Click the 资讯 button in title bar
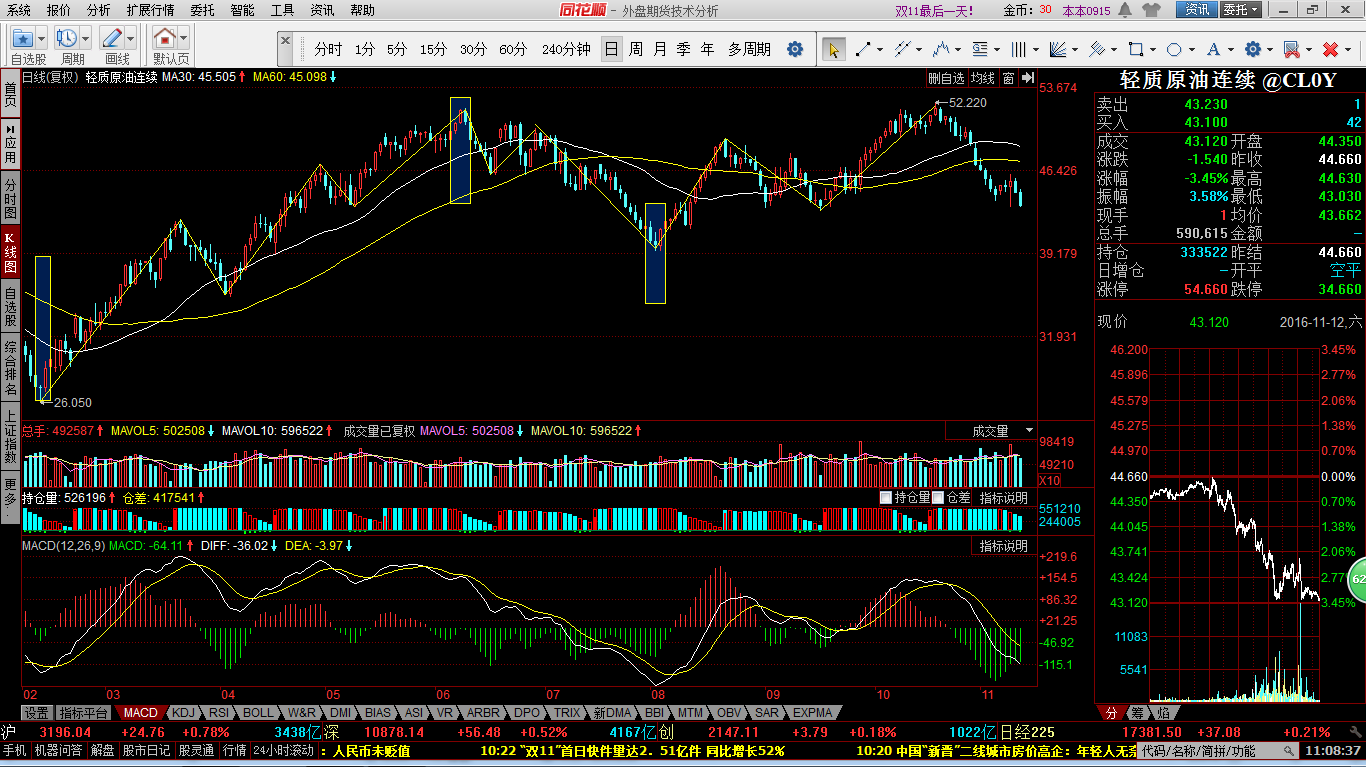 click(1197, 10)
